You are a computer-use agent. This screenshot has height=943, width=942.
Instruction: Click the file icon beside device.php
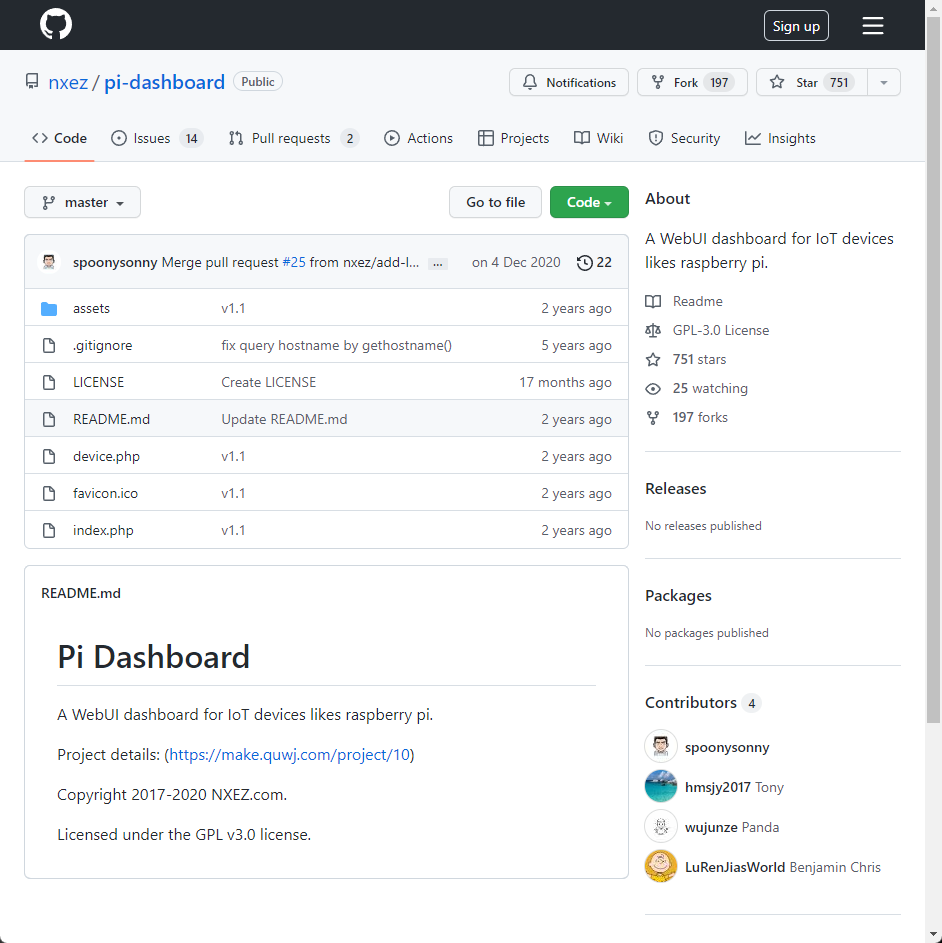click(49, 456)
